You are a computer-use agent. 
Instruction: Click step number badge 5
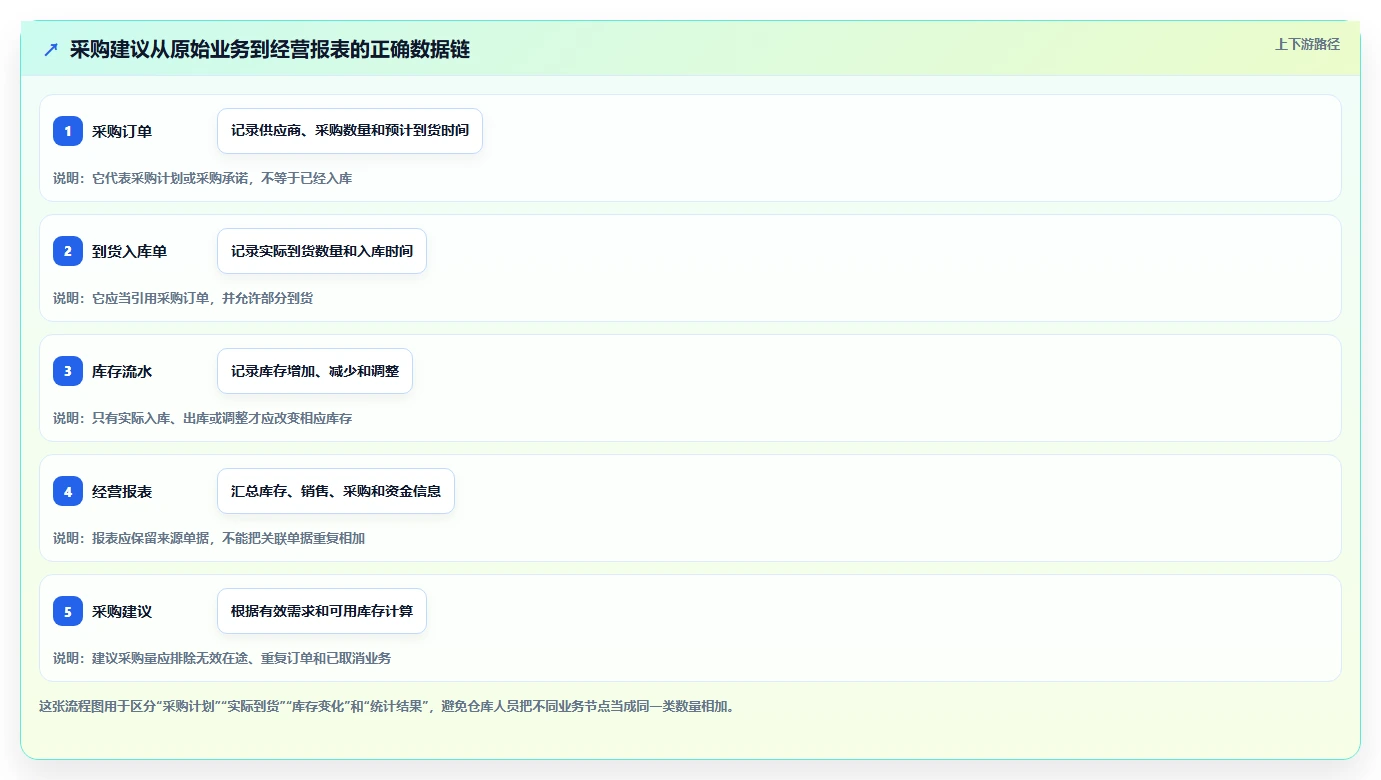(68, 611)
